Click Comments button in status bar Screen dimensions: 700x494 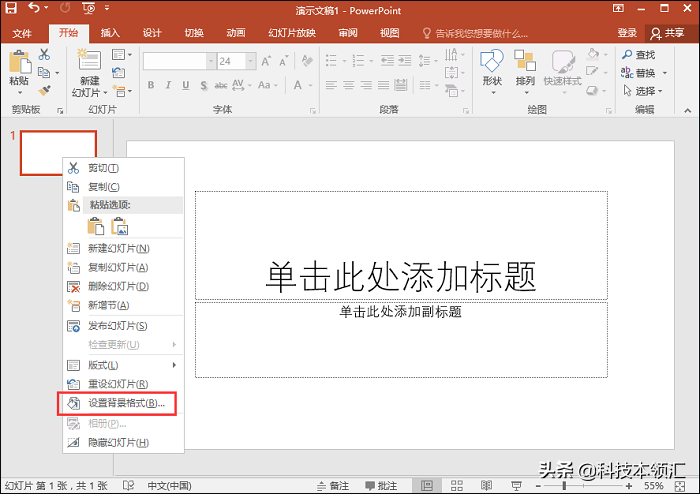point(381,486)
